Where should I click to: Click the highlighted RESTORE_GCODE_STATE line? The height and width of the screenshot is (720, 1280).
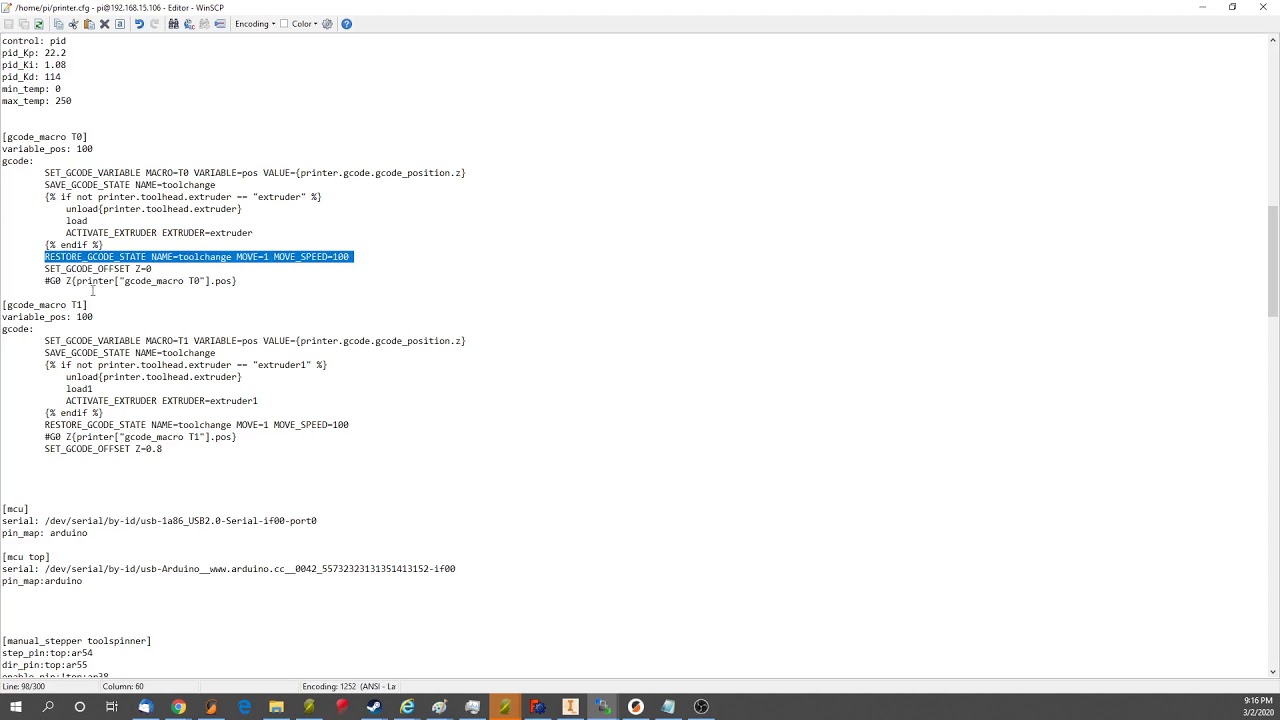click(198, 257)
